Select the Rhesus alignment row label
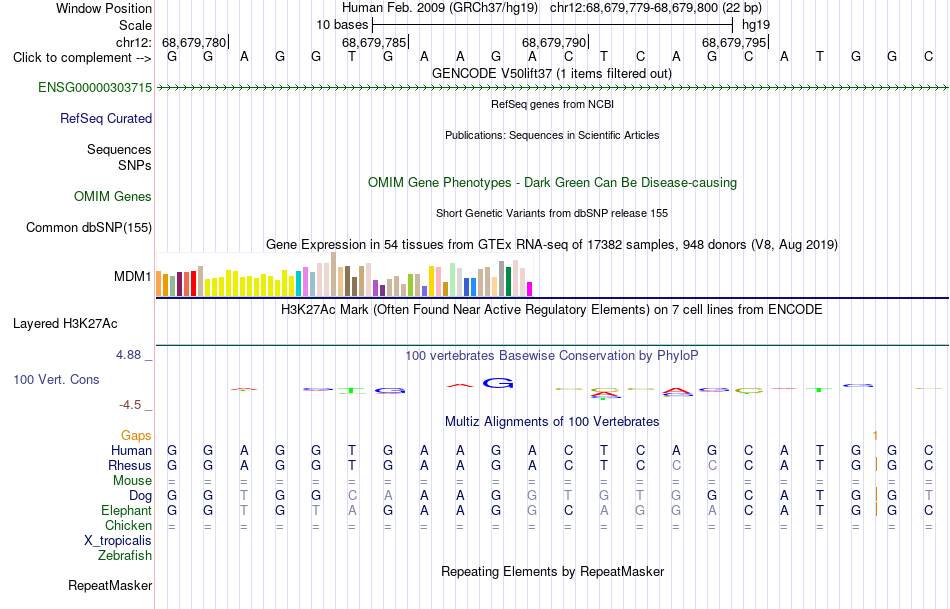Screen dimensions: 950x609 click(130, 465)
